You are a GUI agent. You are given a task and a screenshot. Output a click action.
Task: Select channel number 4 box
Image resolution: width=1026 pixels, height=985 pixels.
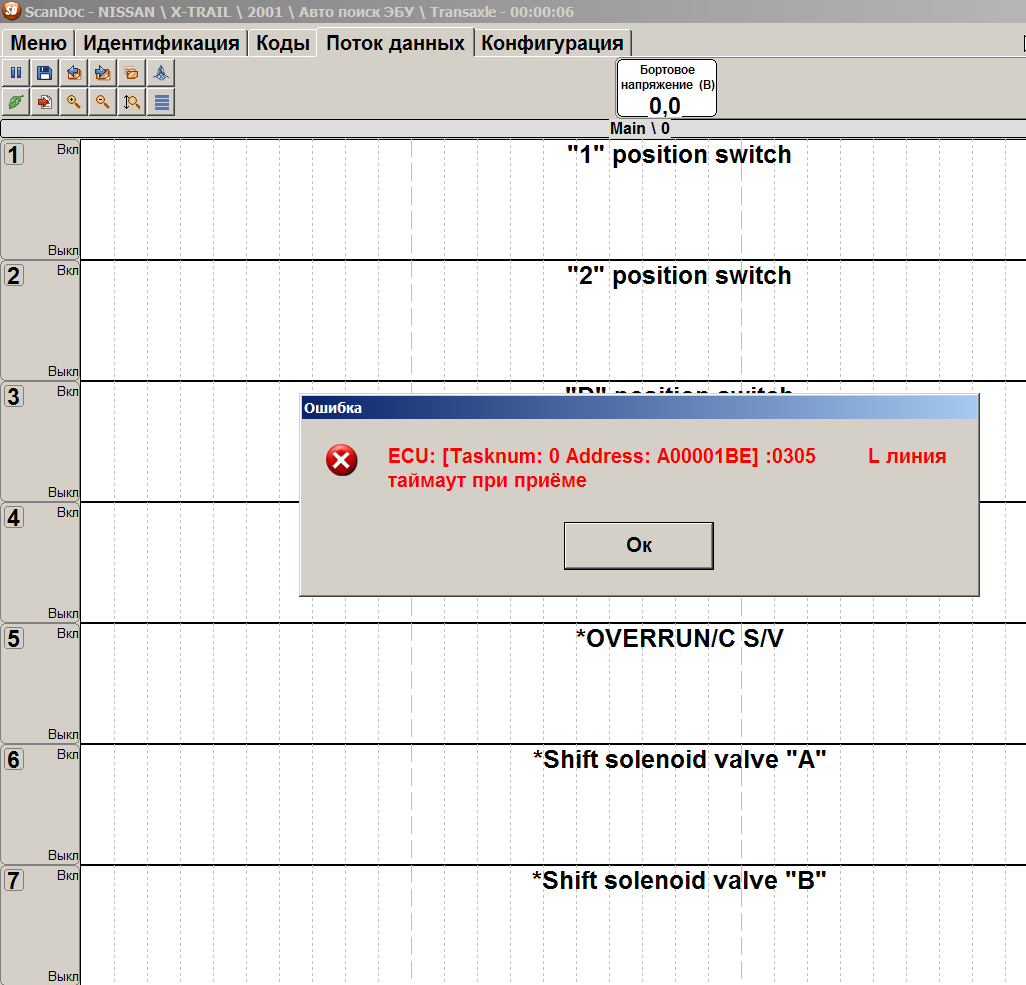(x=14, y=518)
